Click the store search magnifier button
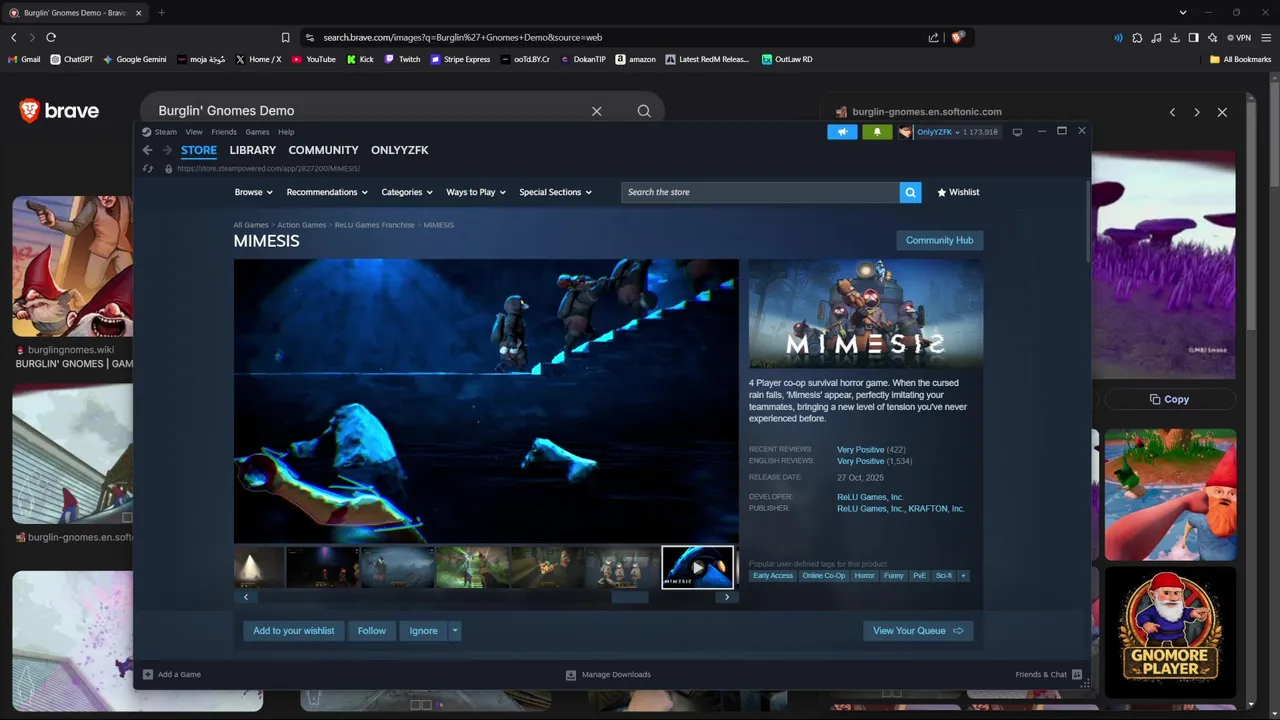Viewport: 1280px width, 720px height. [x=910, y=192]
